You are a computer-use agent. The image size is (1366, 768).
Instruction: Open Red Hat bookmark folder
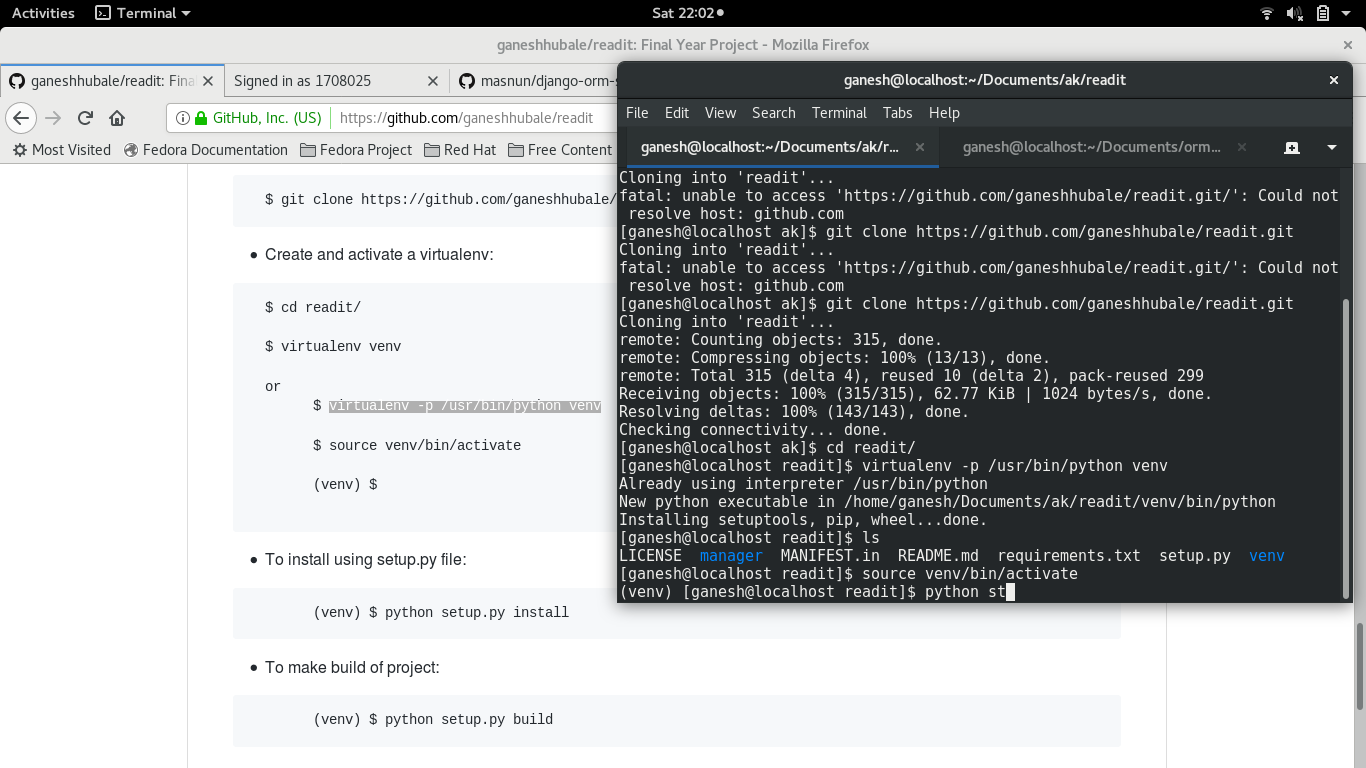click(x=460, y=150)
